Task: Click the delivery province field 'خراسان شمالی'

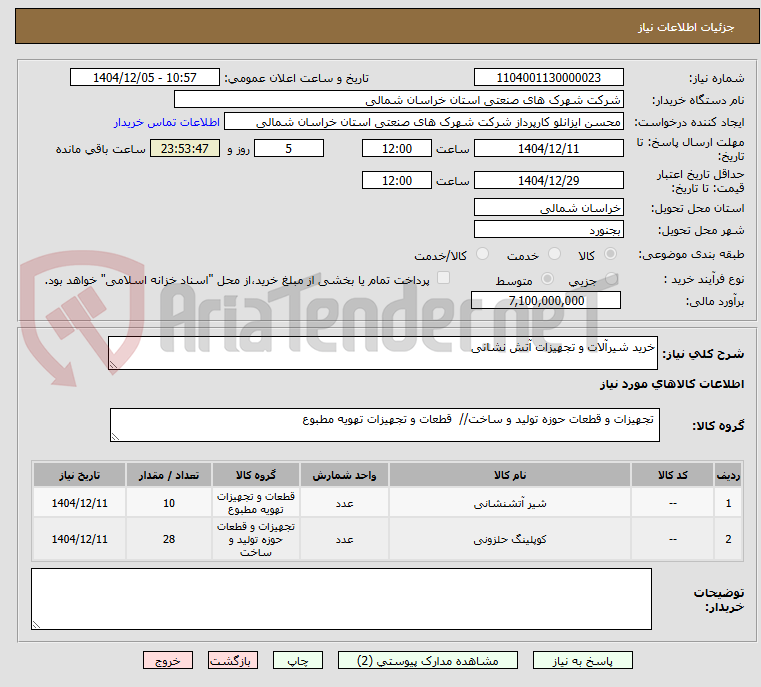Action: (x=548, y=208)
